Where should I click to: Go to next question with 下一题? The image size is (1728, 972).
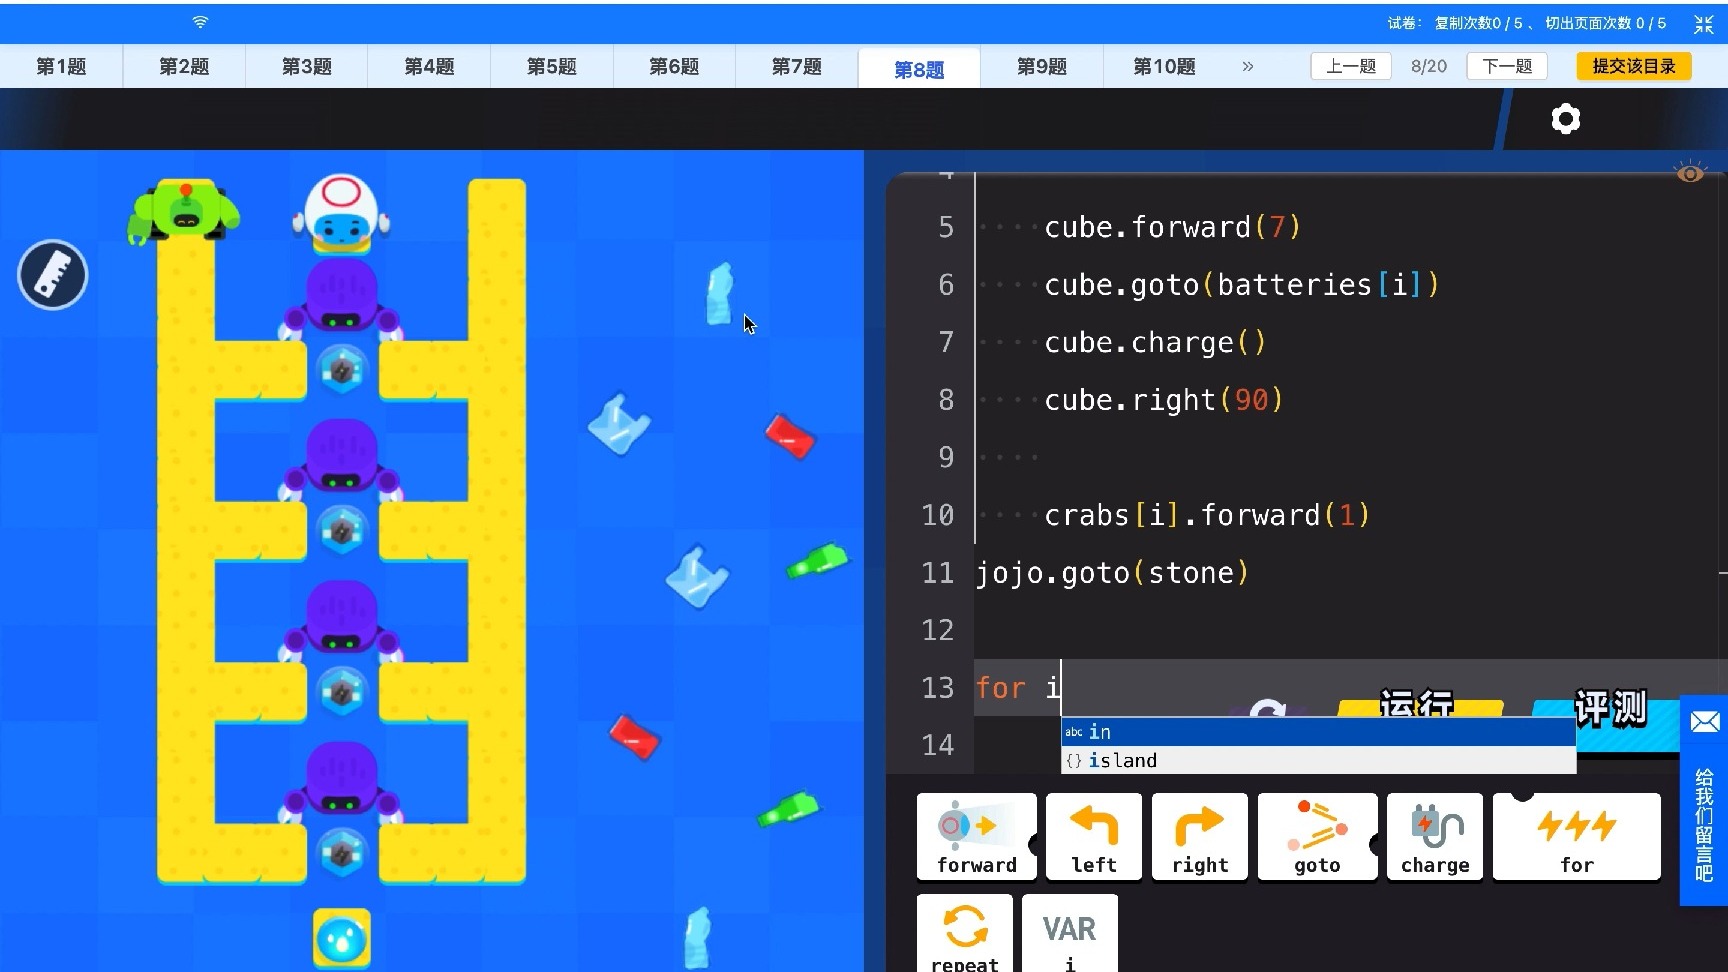coord(1507,66)
